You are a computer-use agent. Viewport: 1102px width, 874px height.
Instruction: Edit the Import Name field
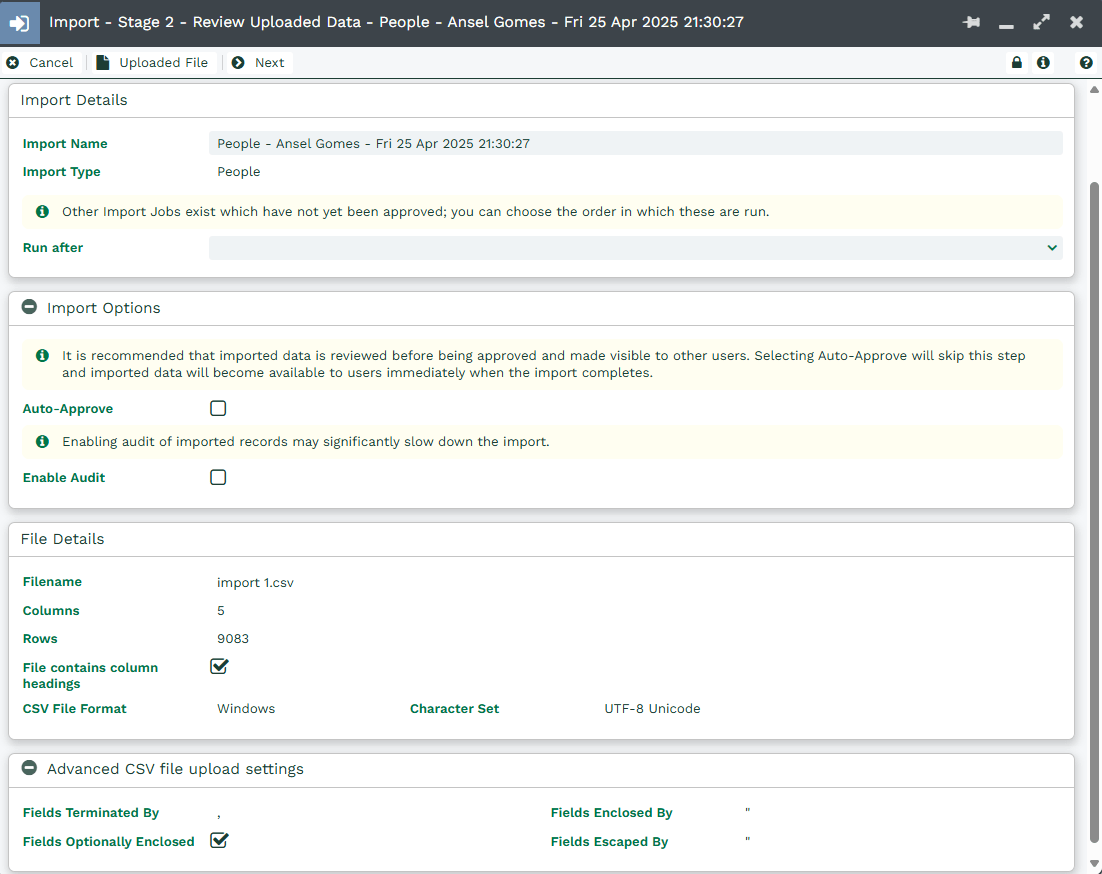635,143
